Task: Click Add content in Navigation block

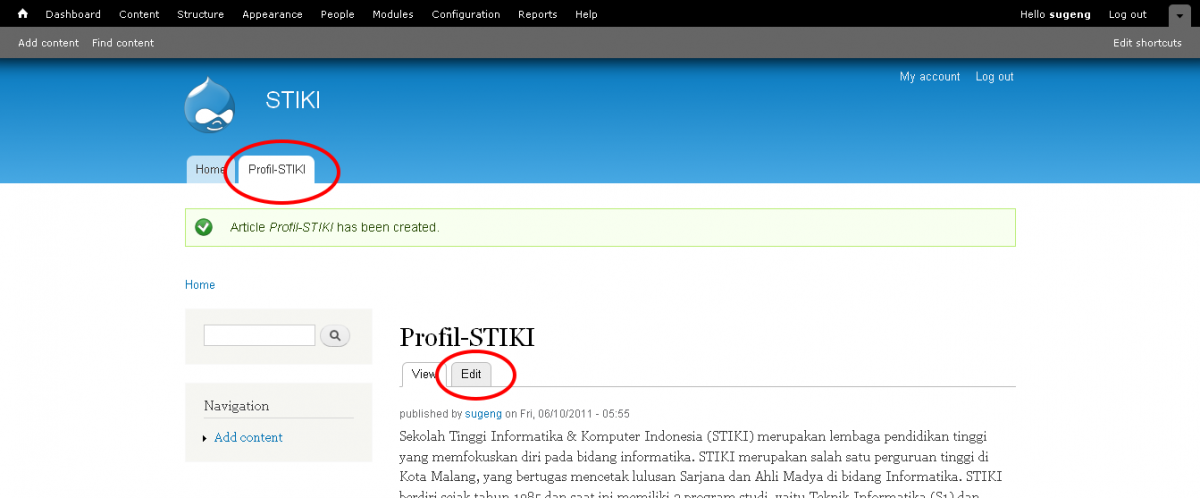Action: click(x=248, y=438)
